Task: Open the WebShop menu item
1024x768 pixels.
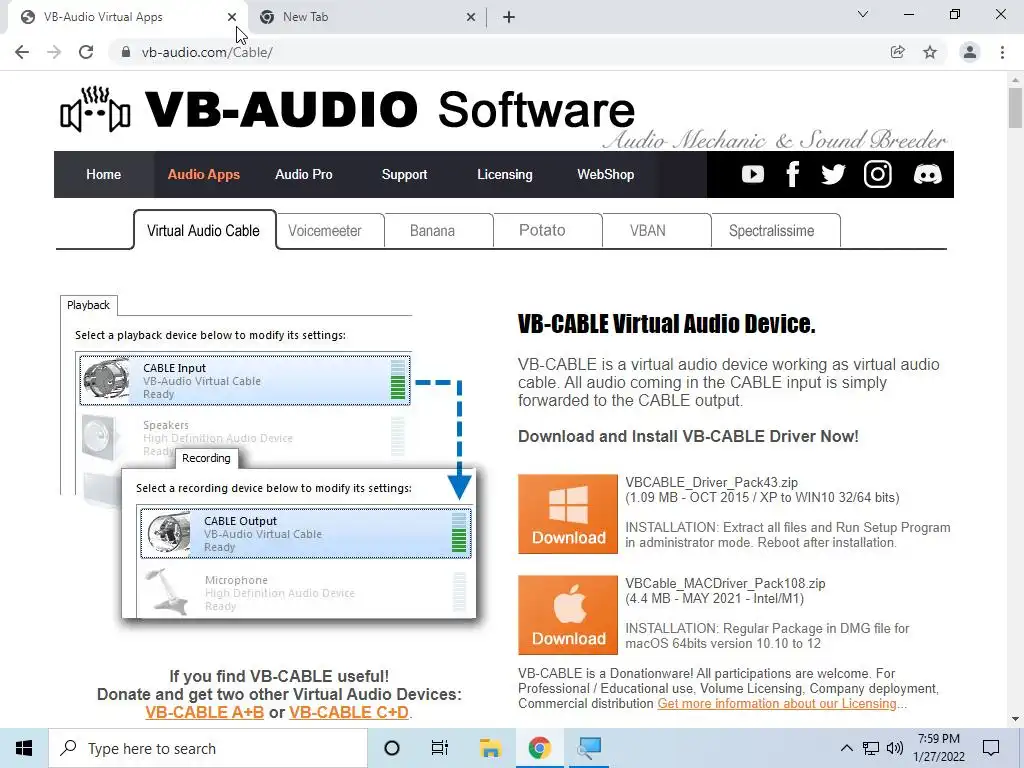Action: pos(605,174)
